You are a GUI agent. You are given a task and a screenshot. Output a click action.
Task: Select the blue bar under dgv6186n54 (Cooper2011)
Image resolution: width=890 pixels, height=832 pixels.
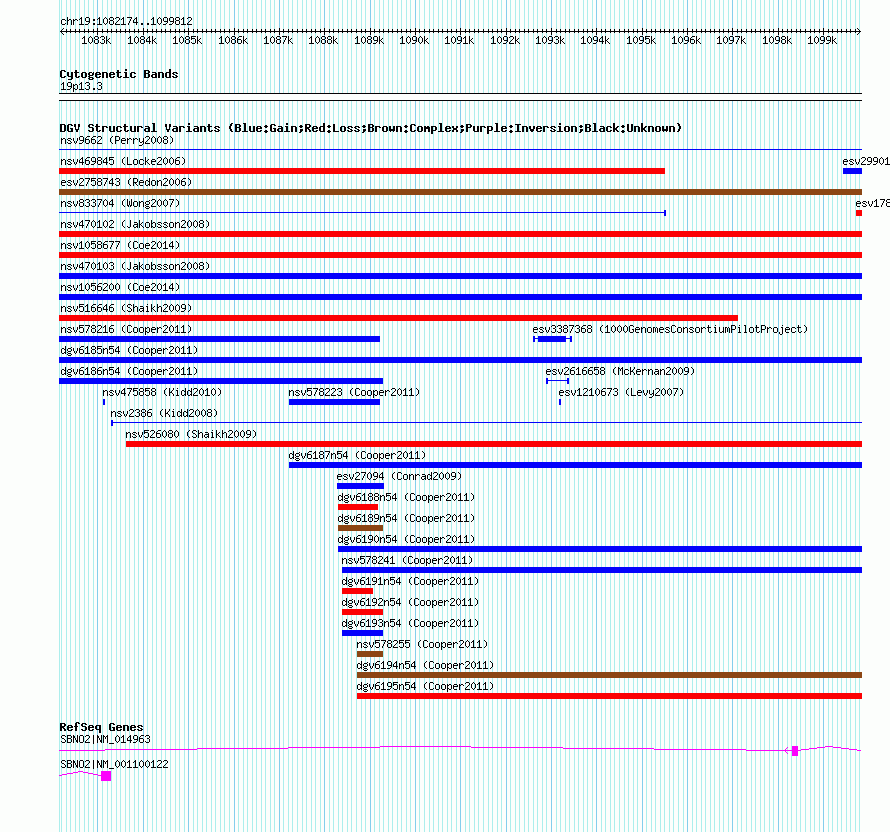(x=221, y=381)
